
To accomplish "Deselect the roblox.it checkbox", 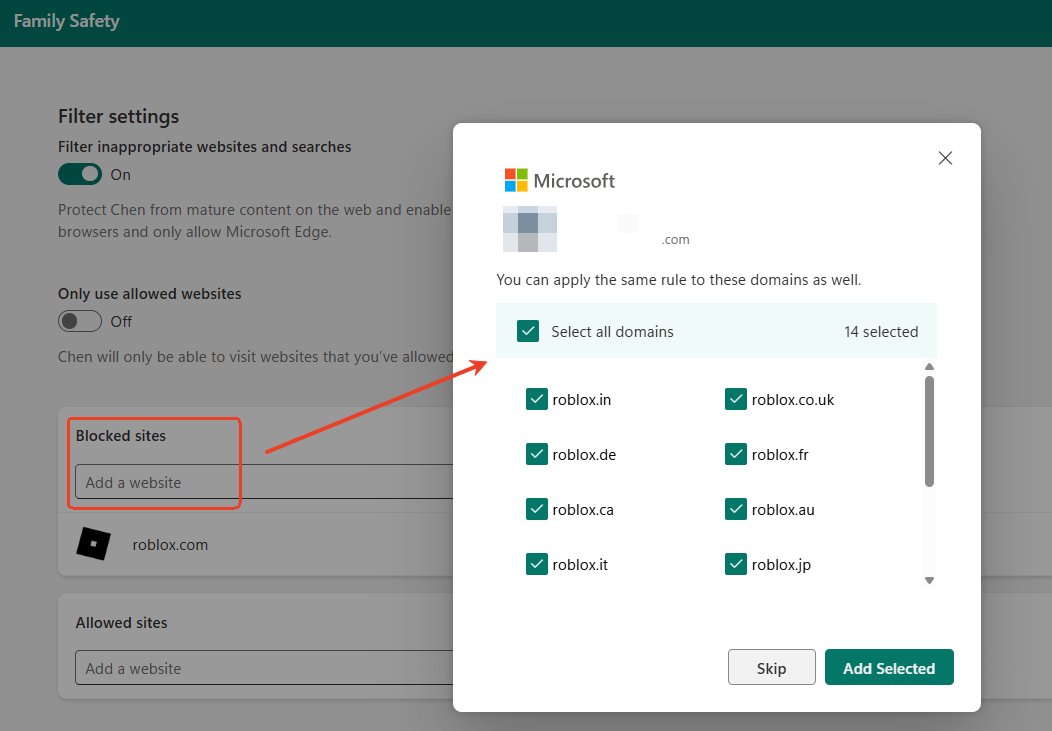I will click(537, 564).
